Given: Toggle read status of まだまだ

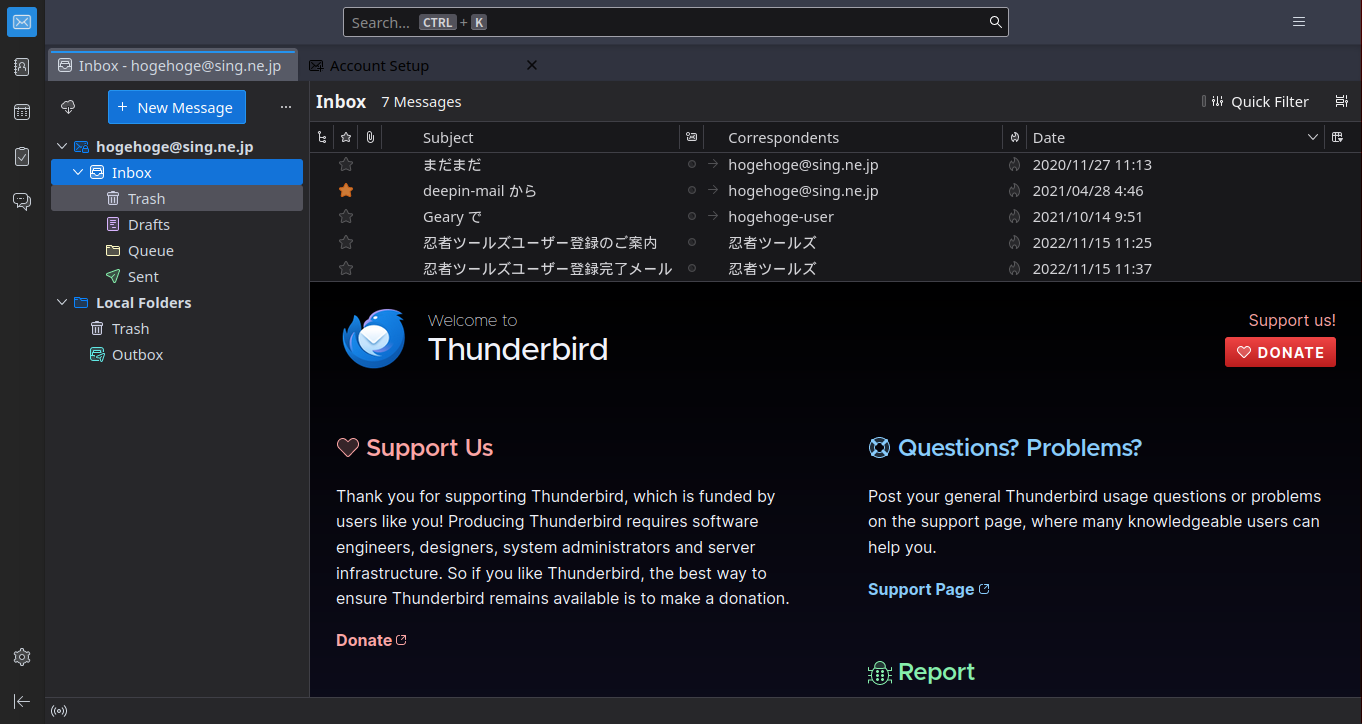Looking at the screenshot, I should [x=691, y=164].
